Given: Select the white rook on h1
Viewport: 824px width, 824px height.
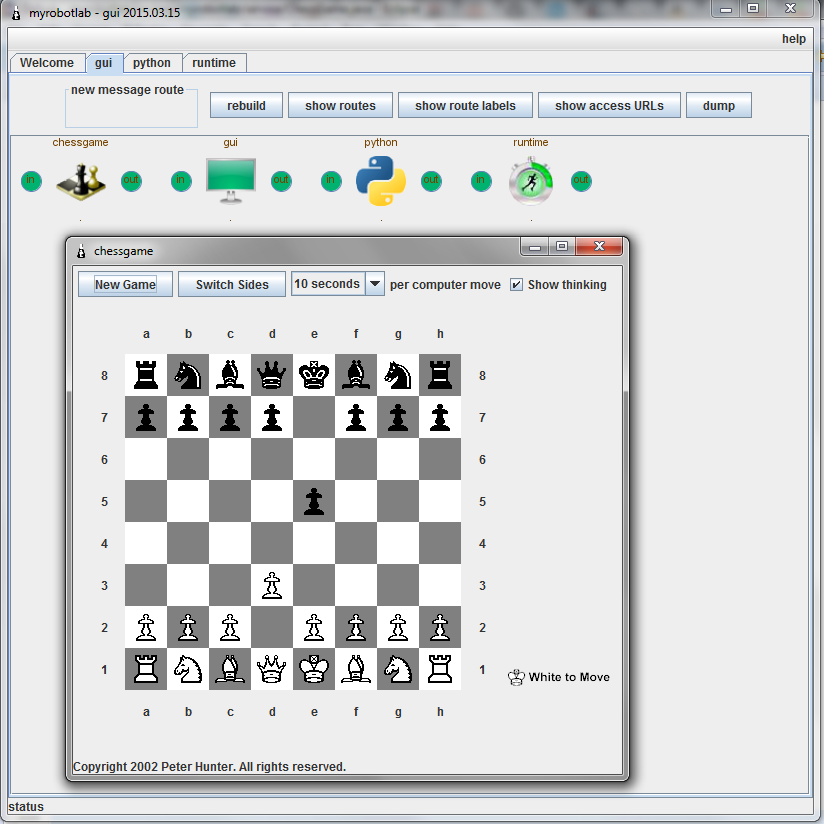Looking at the screenshot, I should point(440,669).
